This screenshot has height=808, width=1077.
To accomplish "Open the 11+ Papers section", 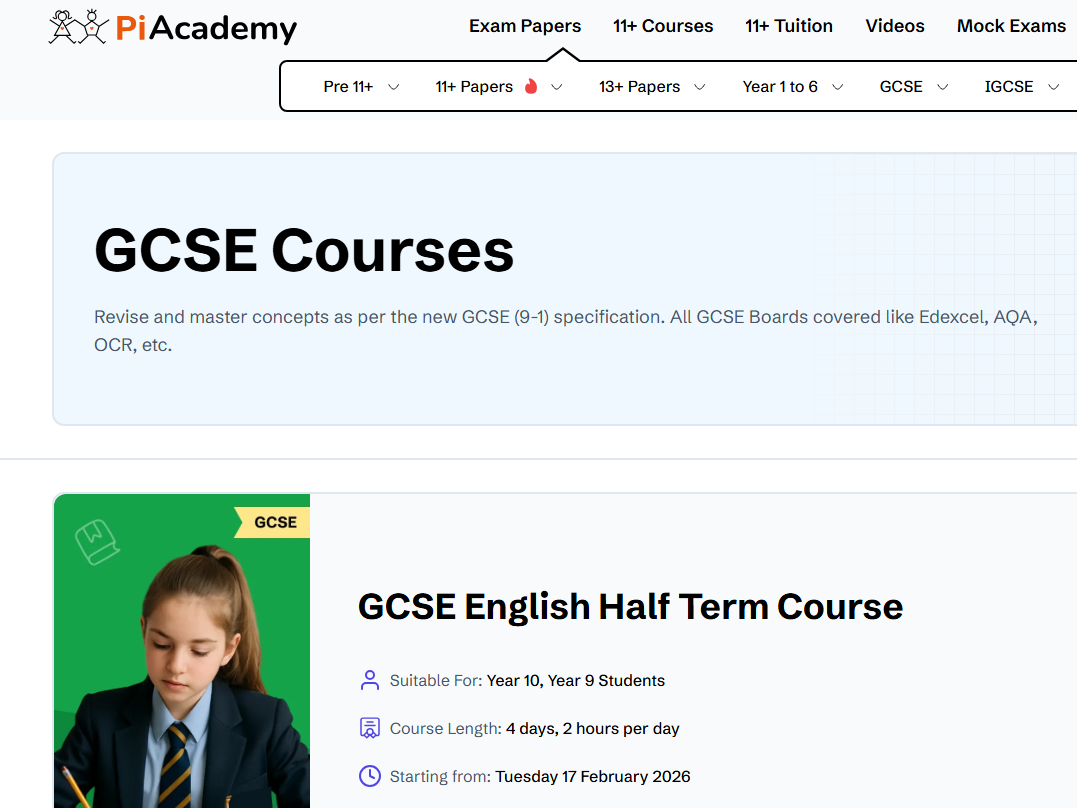I will click(x=474, y=87).
